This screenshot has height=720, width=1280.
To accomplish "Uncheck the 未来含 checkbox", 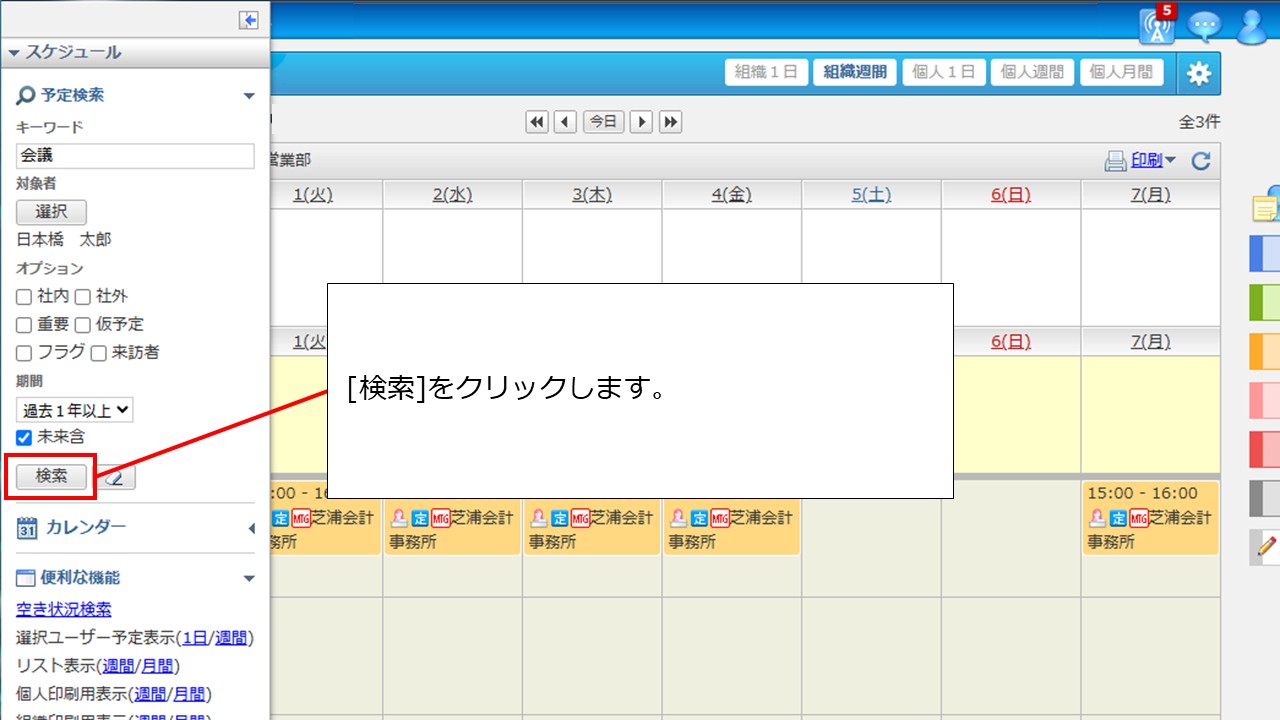I will tap(23, 437).
